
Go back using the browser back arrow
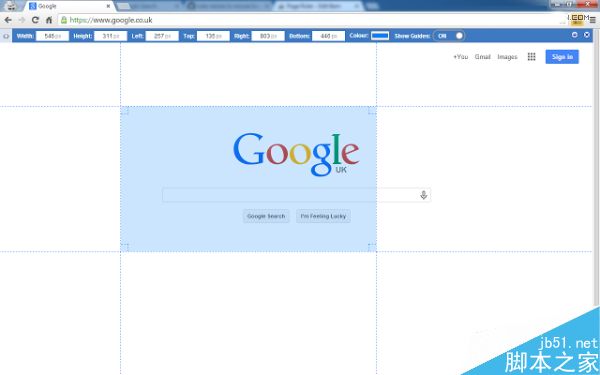pos(8,20)
